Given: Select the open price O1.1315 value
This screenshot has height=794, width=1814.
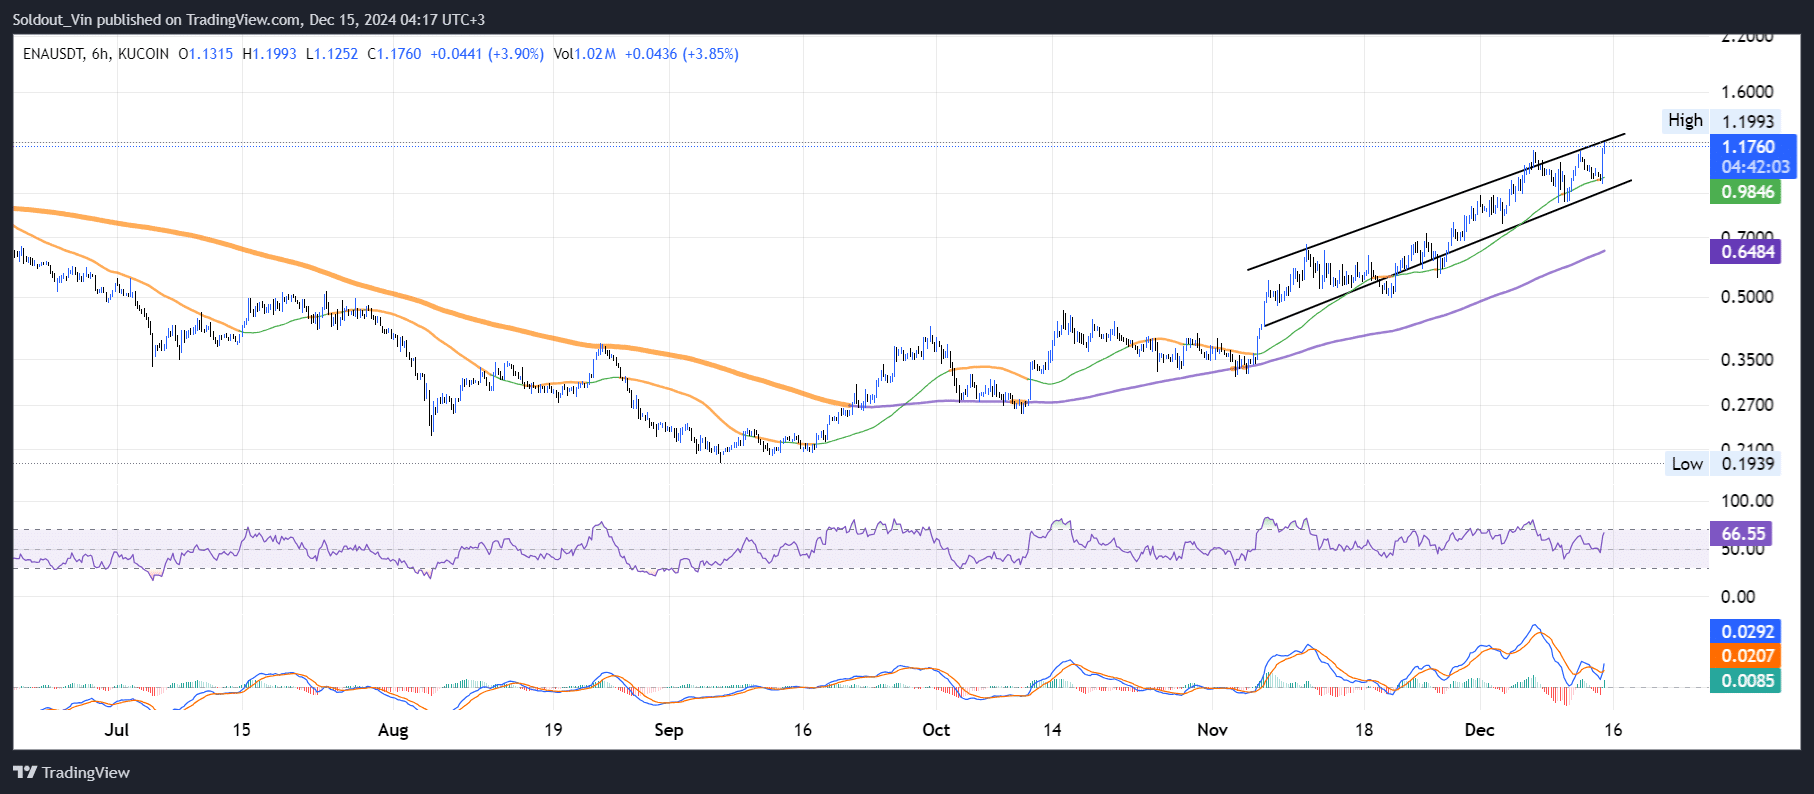Looking at the screenshot, I should point(205,54).
